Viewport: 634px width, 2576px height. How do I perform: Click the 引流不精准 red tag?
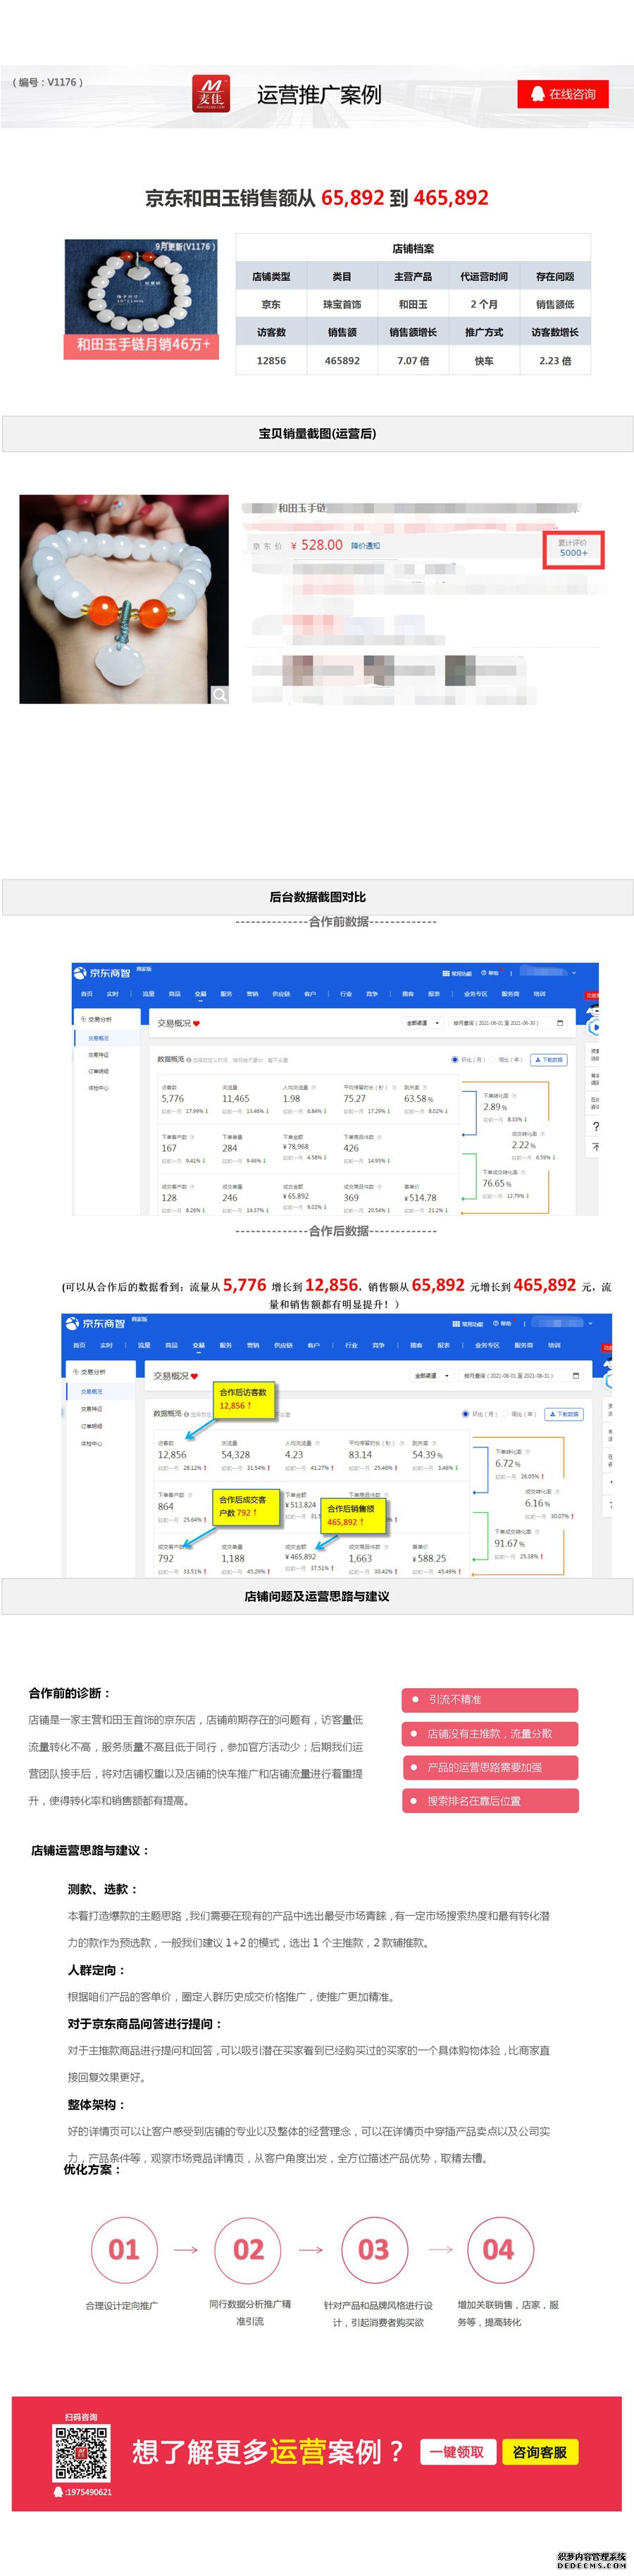coord(490,1699)
